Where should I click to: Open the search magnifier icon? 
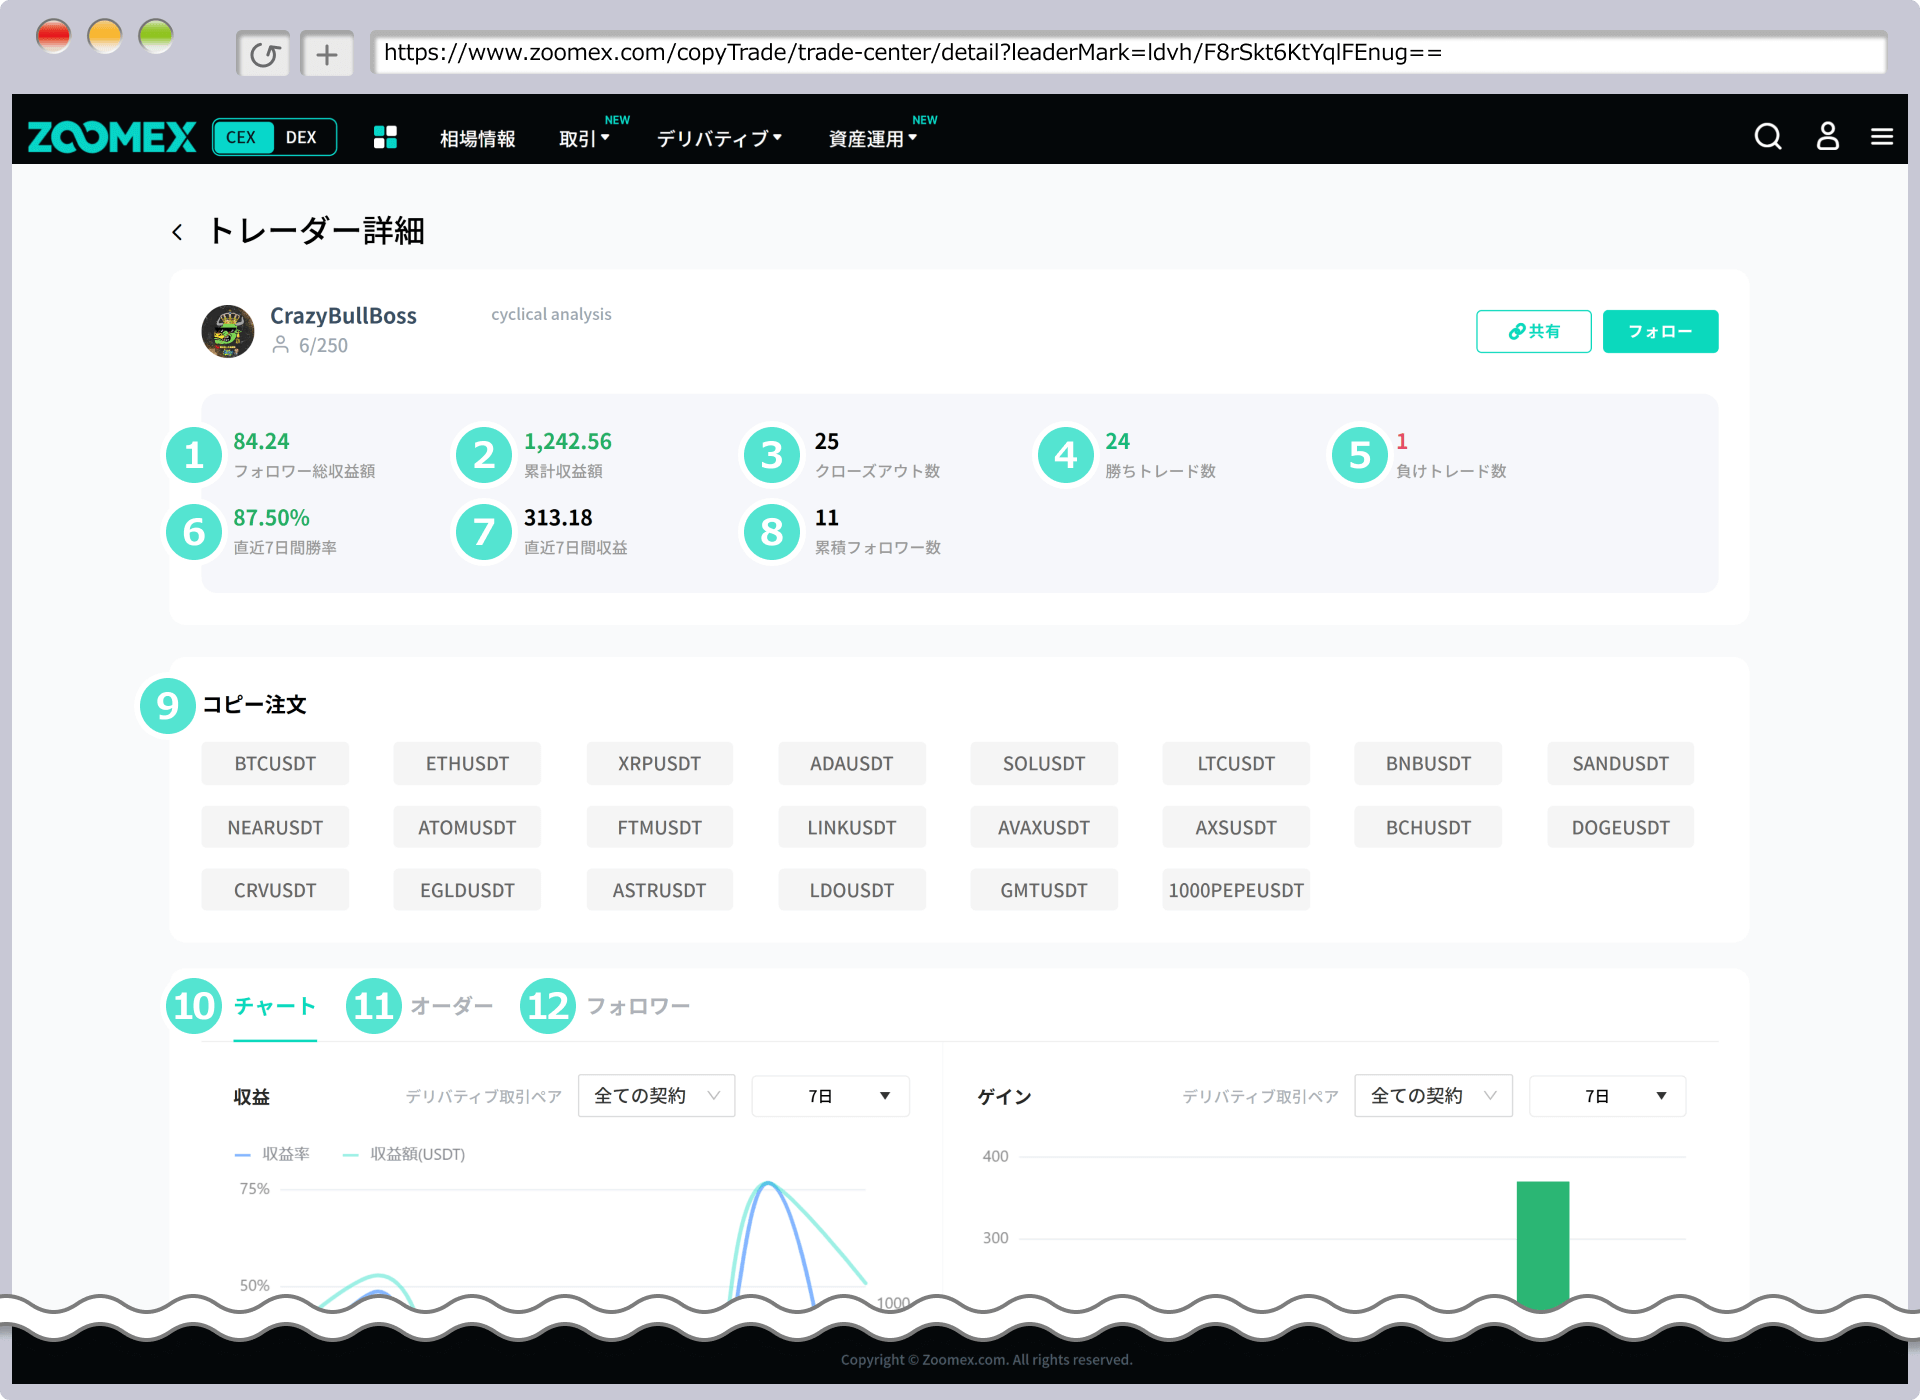coord(1768,136)
